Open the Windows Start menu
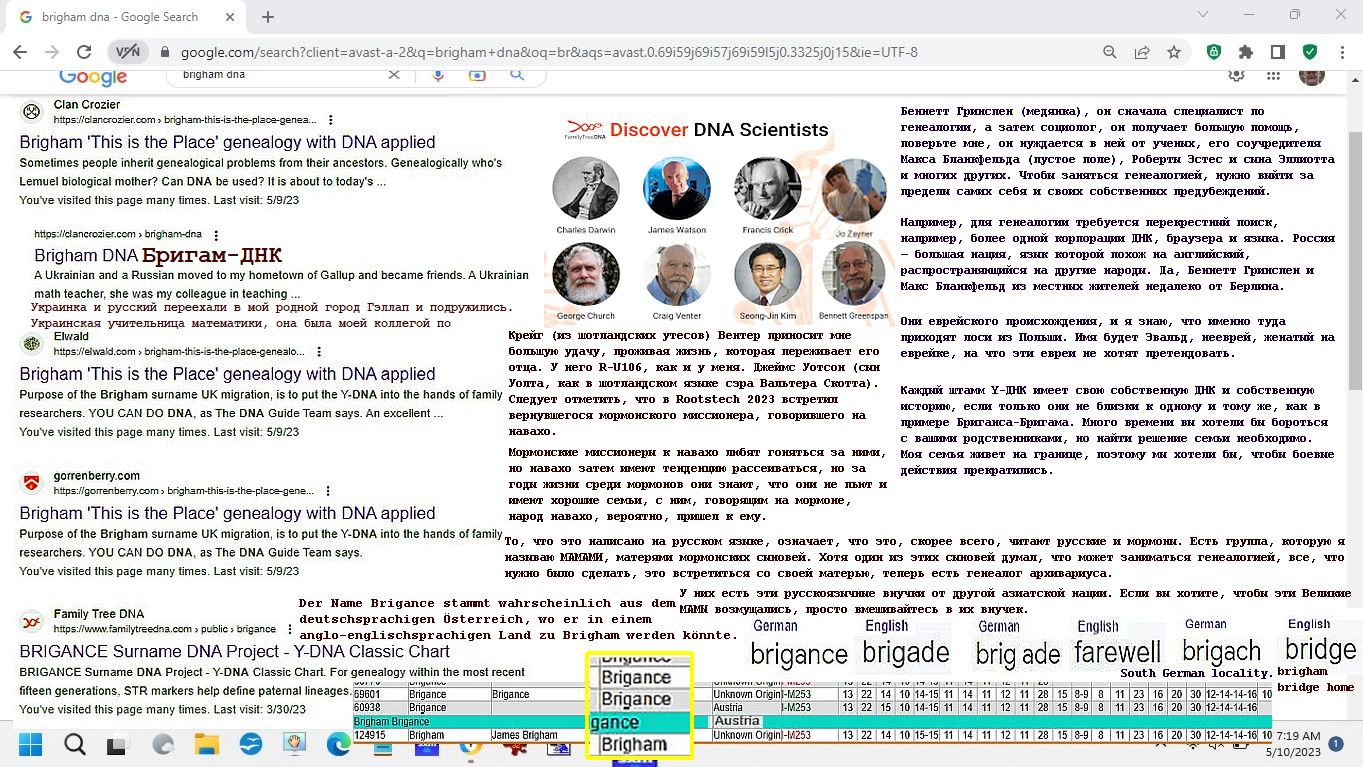Screen dimensions: 1363x767 pyautogui.click(x=31, y=744)
